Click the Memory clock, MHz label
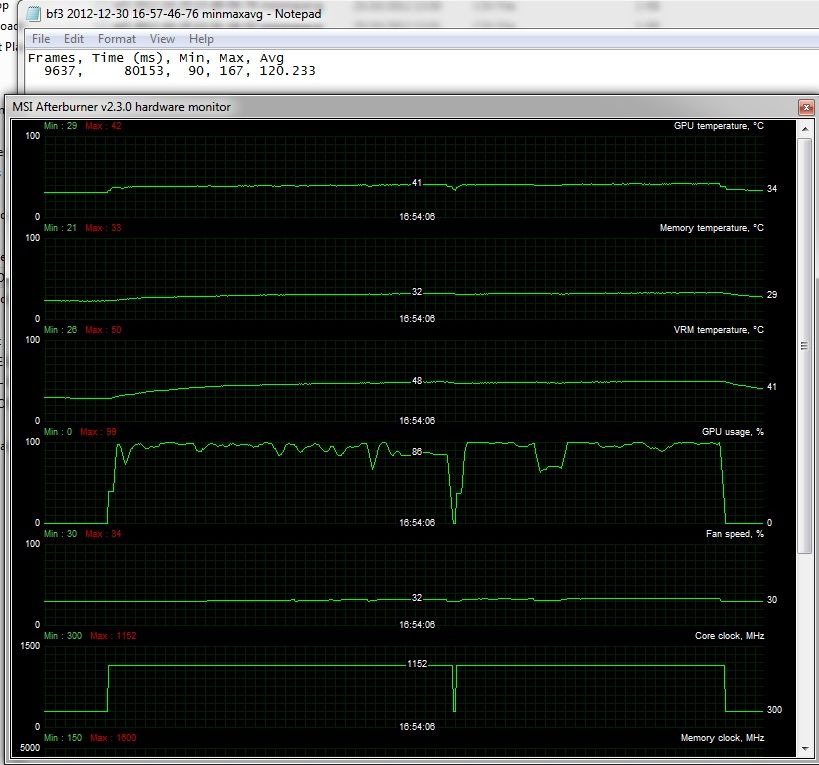Screen dimensions: 819x765 [x=722, y=738]
